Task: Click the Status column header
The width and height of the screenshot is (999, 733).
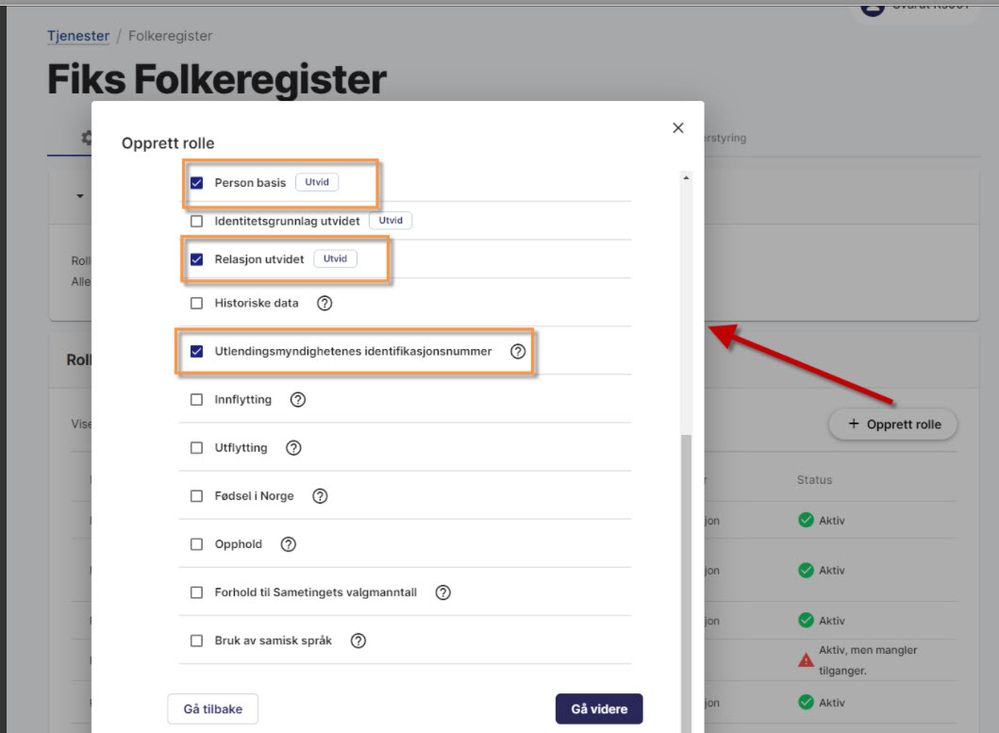Action: point(814,480)
